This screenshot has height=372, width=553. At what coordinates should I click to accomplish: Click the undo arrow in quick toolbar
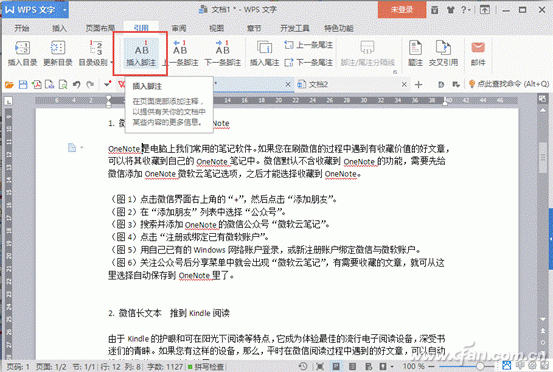tap(77, 85)
